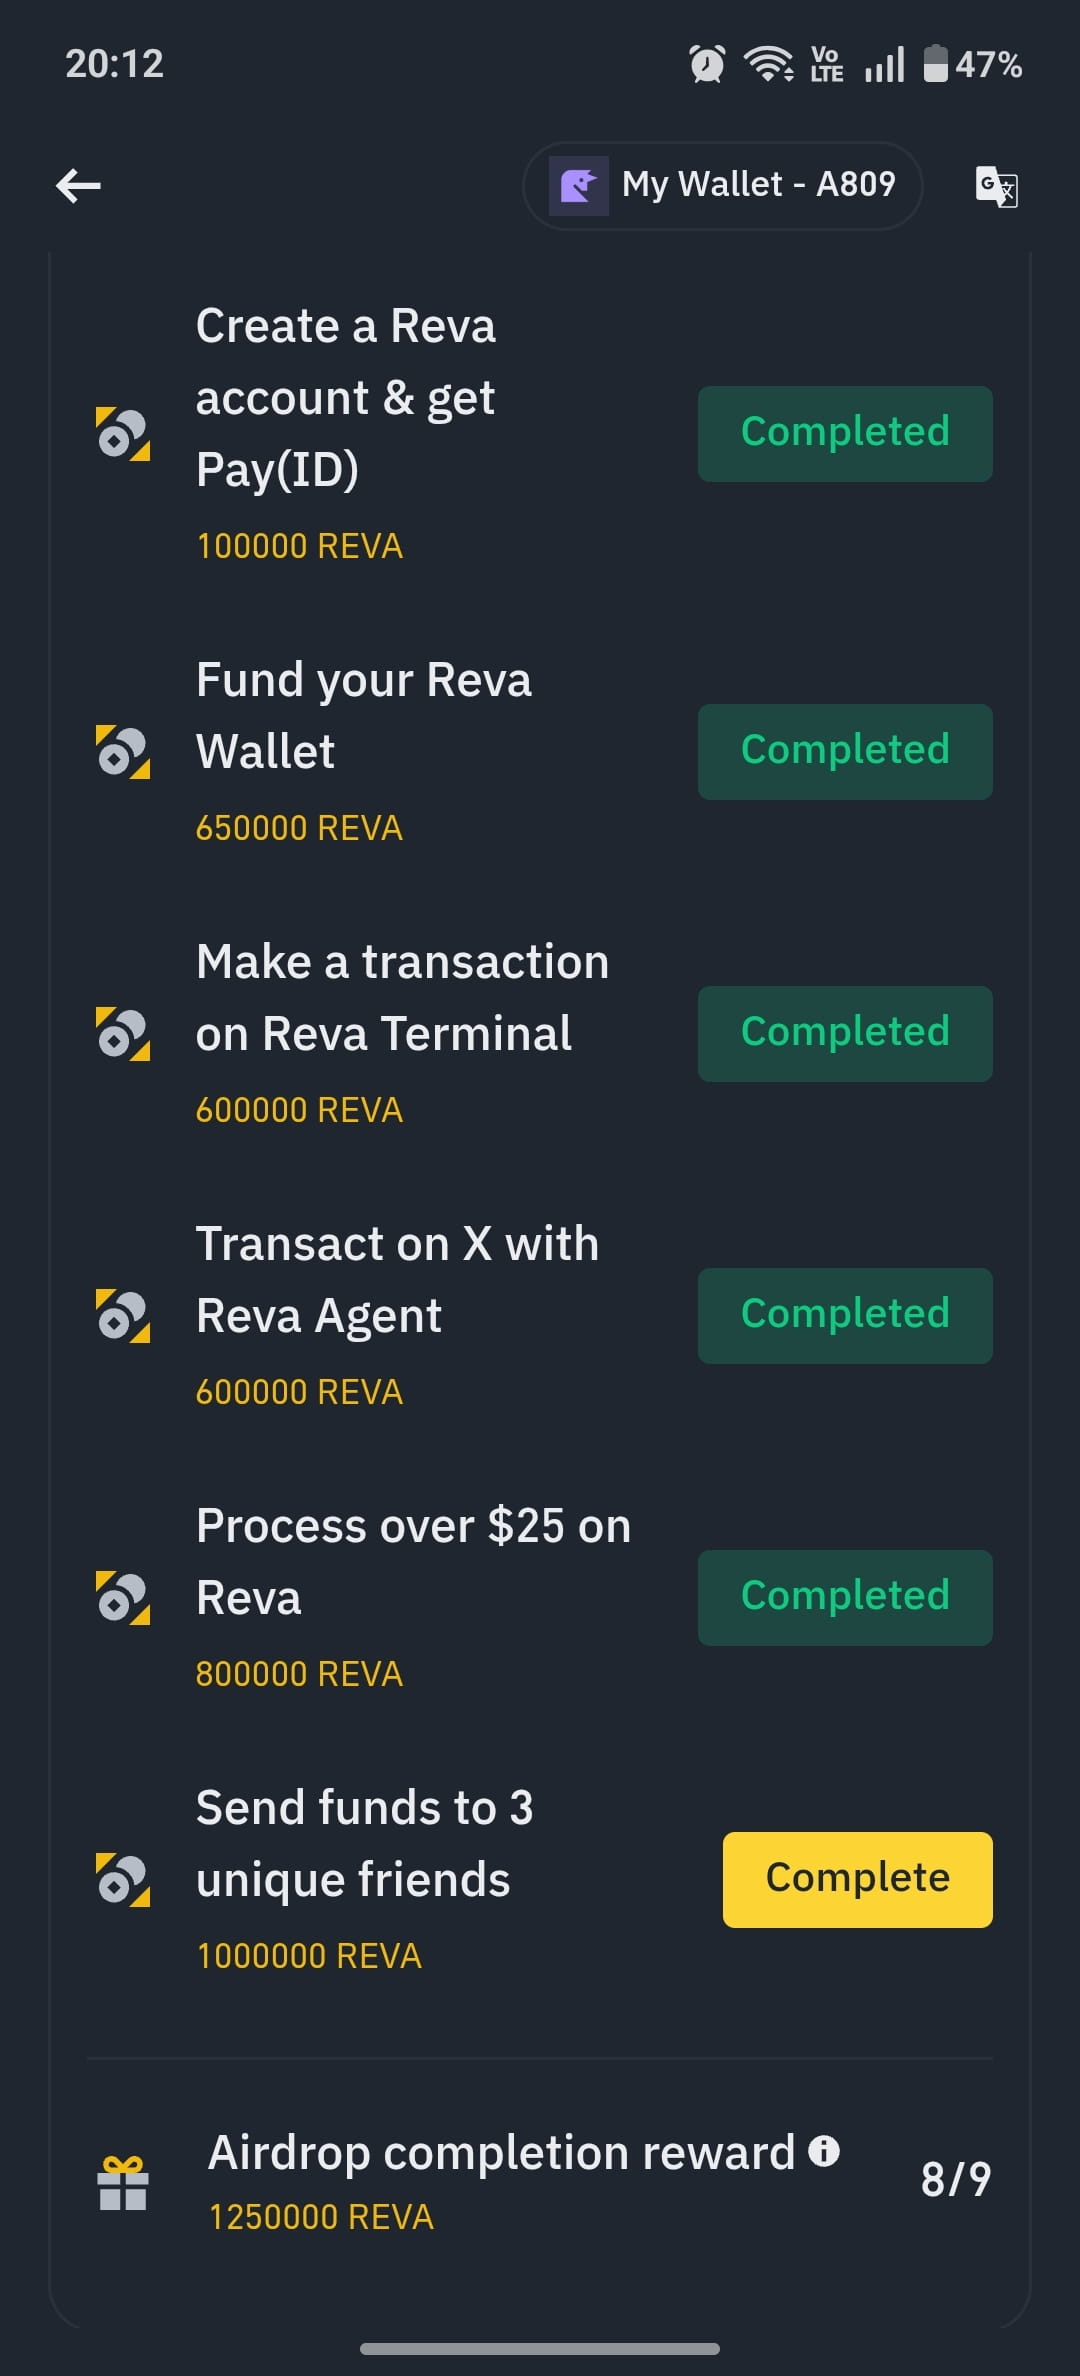Tap the 8/9 progress counter
Screen dimensions: 1080x2376
pos(956,2180)
